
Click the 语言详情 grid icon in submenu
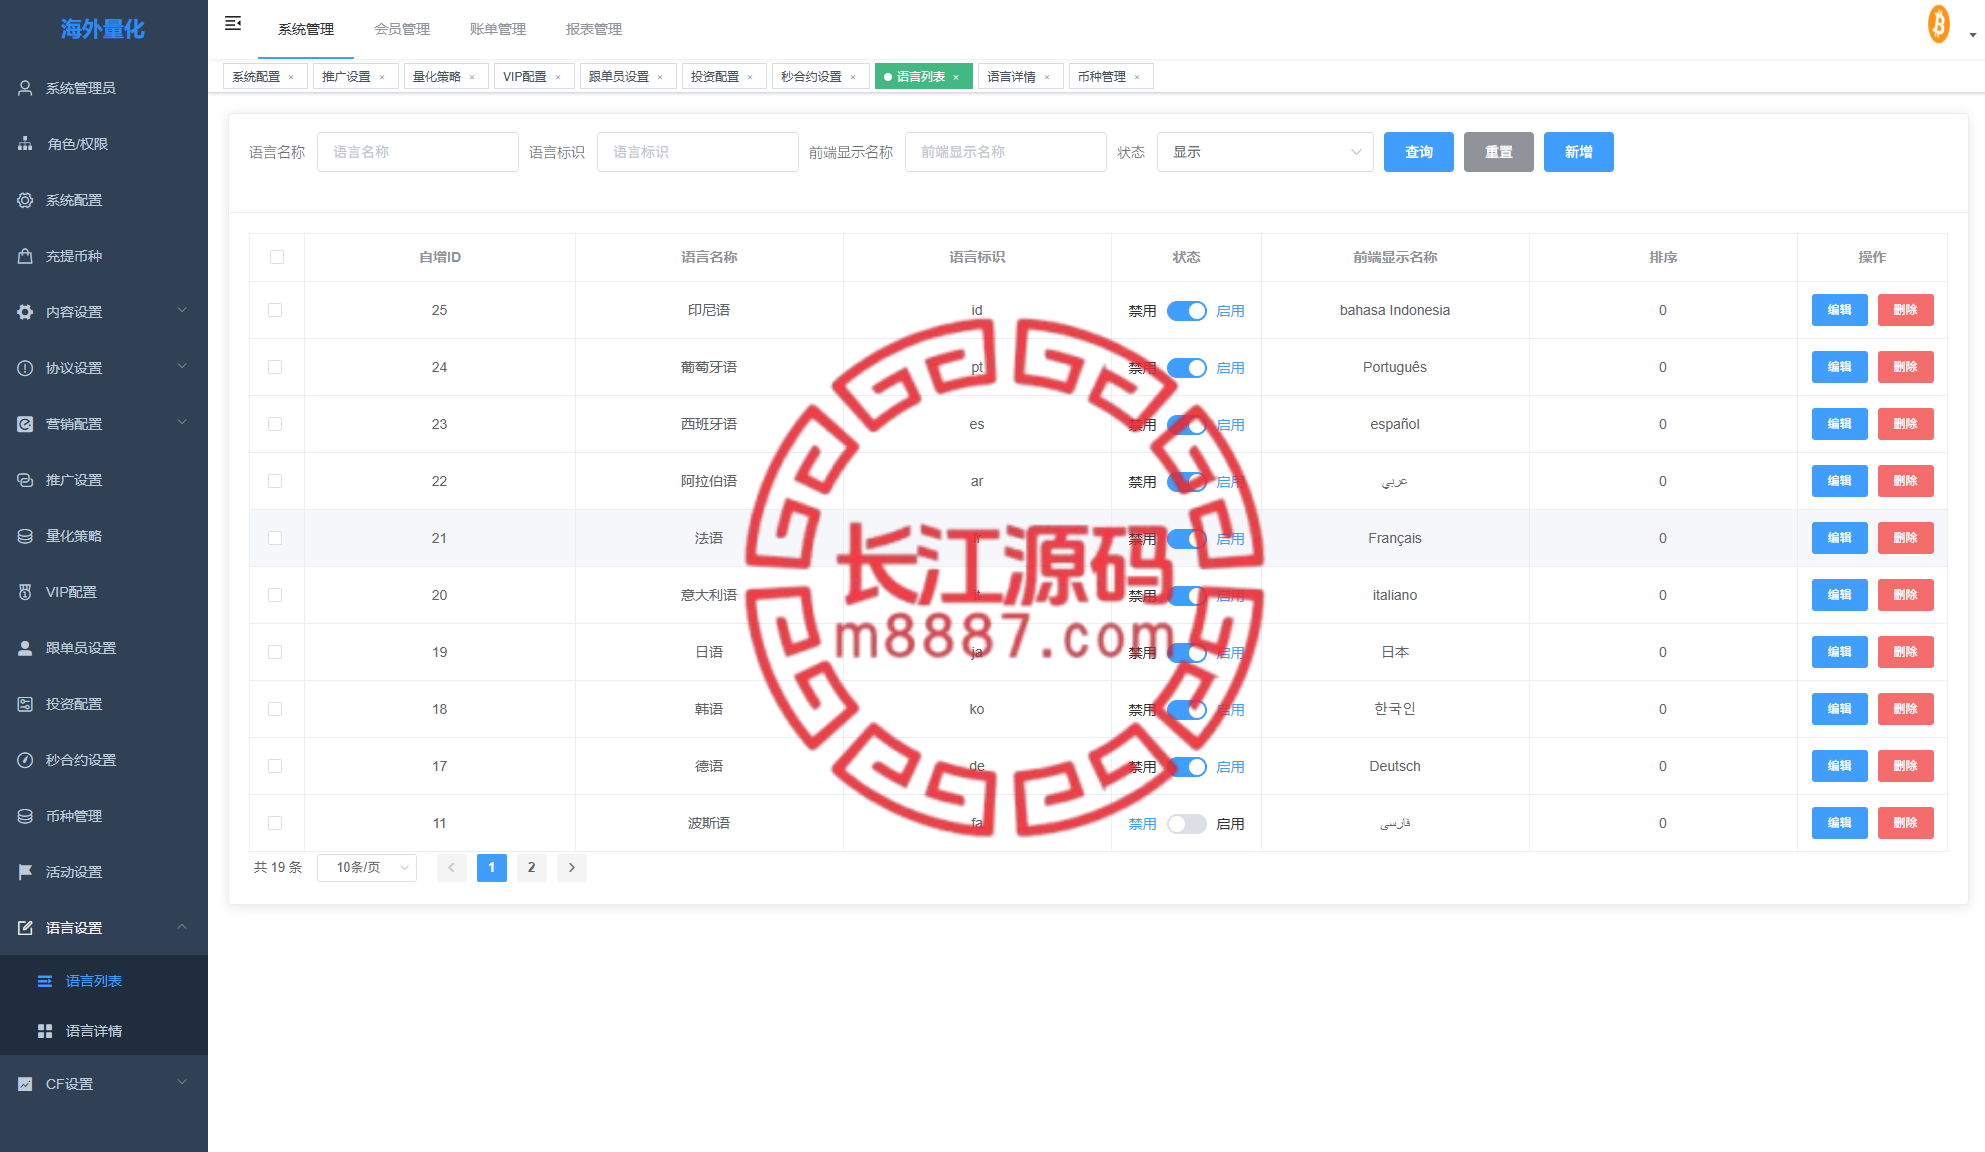coord(45,1031)
